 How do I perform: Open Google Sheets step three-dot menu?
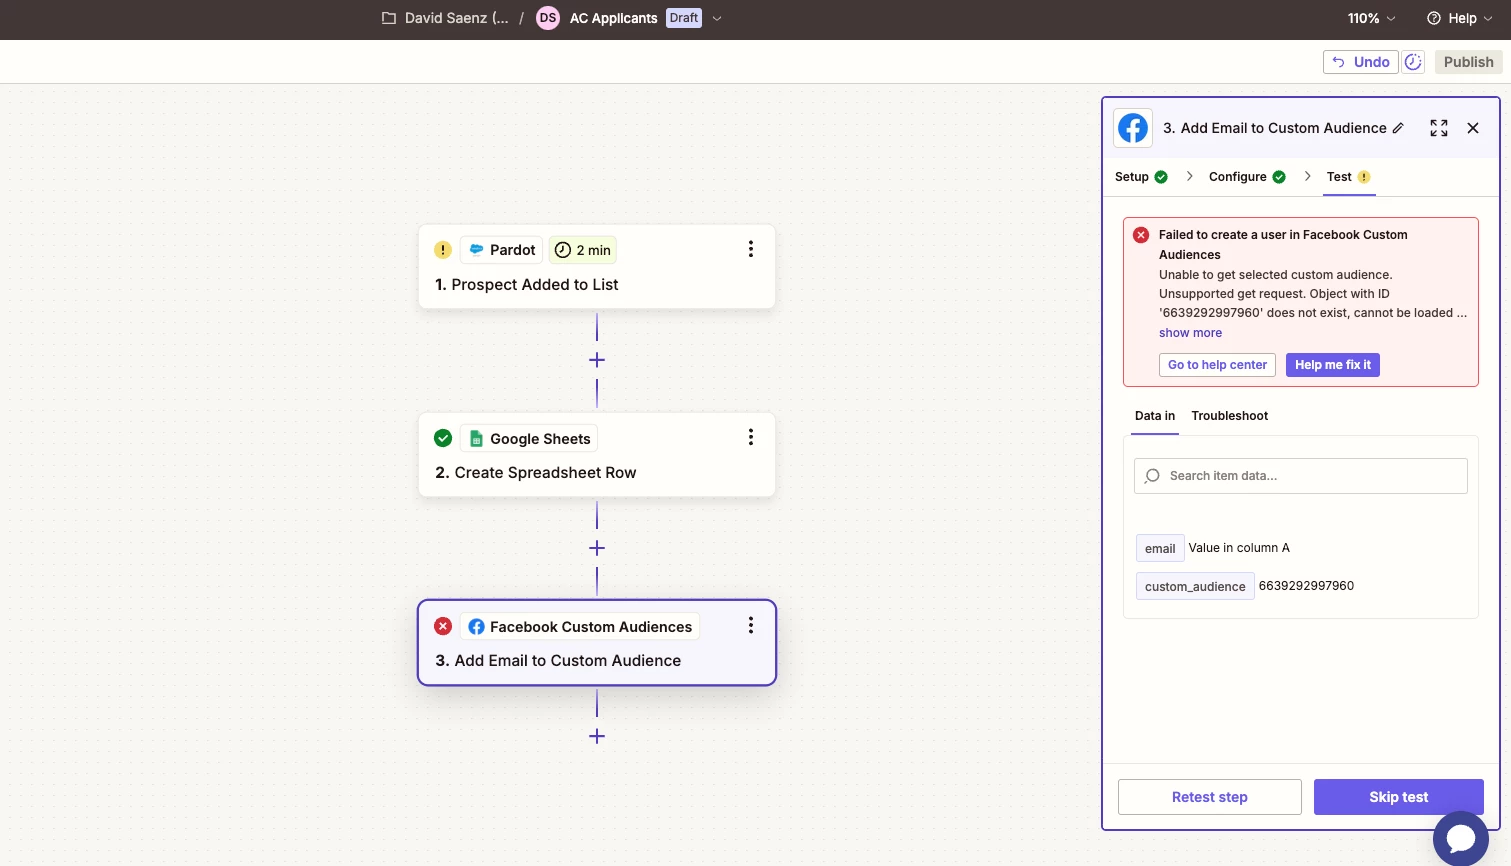pyautogui.click(x=751, y=437)
